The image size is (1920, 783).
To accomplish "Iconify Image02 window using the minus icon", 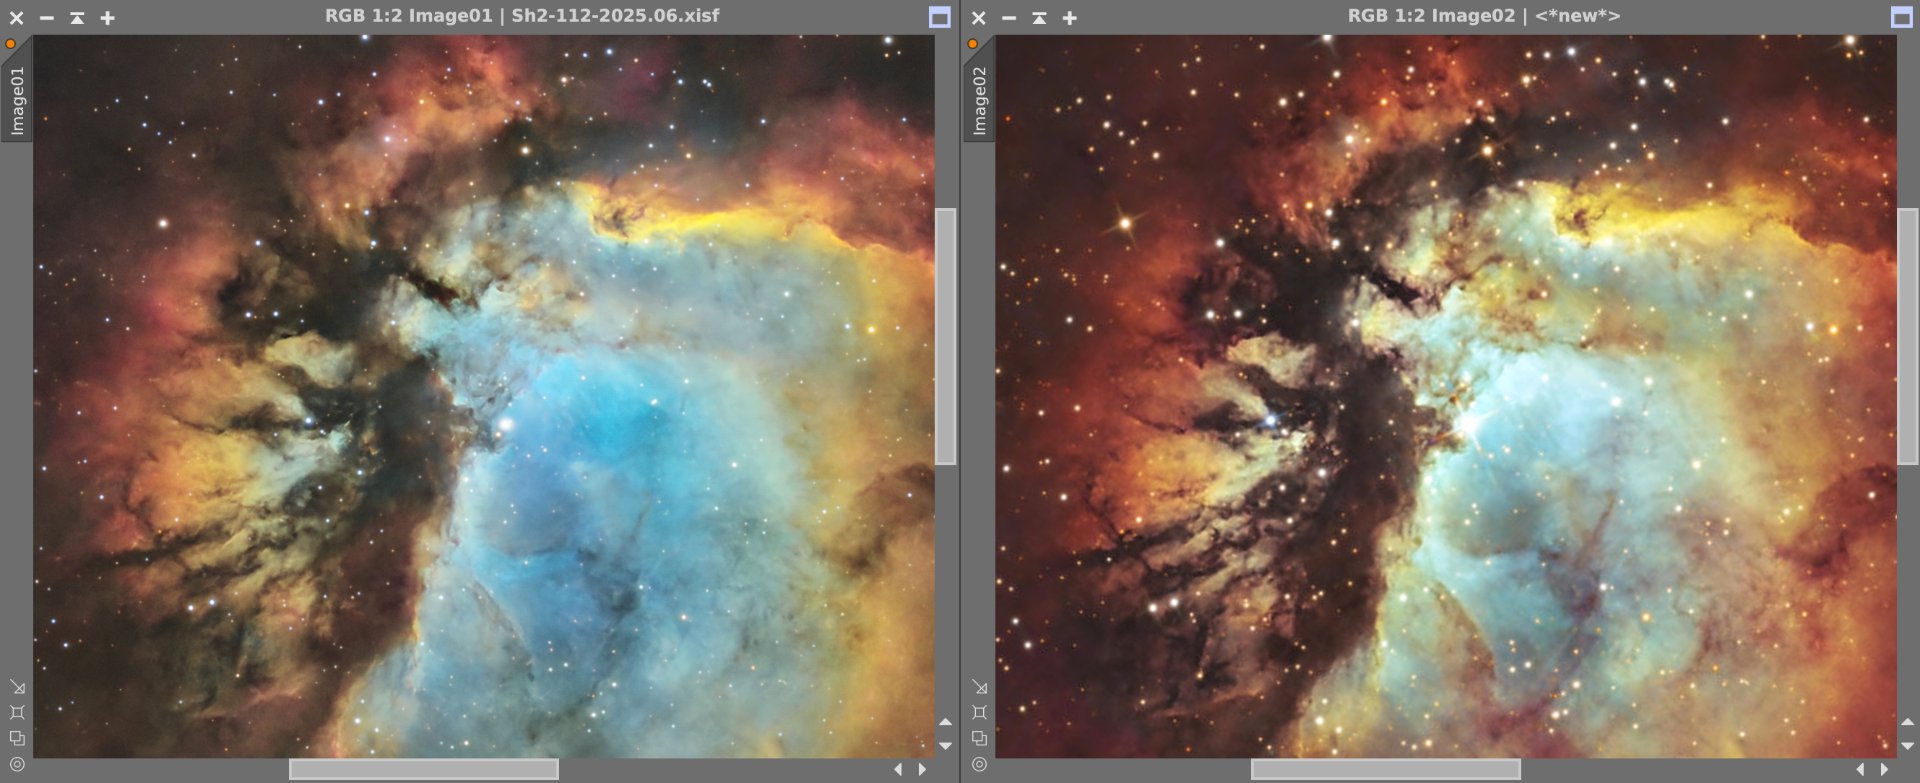I will click(x=1009, y=18).
